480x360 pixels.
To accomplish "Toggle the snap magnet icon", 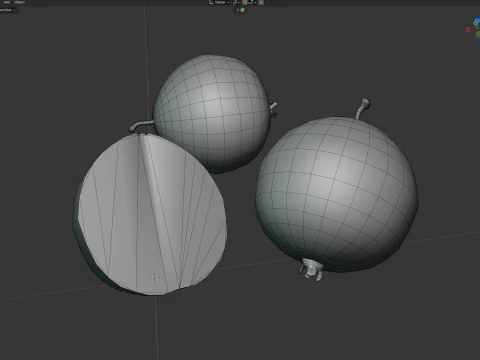I will 245,2.
